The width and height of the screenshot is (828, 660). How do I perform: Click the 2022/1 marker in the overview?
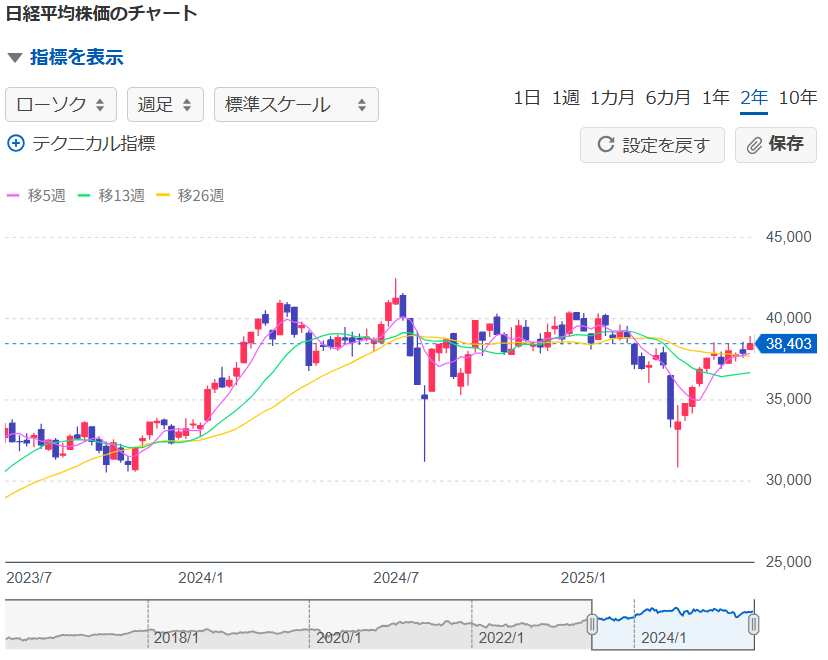(501, 638)
